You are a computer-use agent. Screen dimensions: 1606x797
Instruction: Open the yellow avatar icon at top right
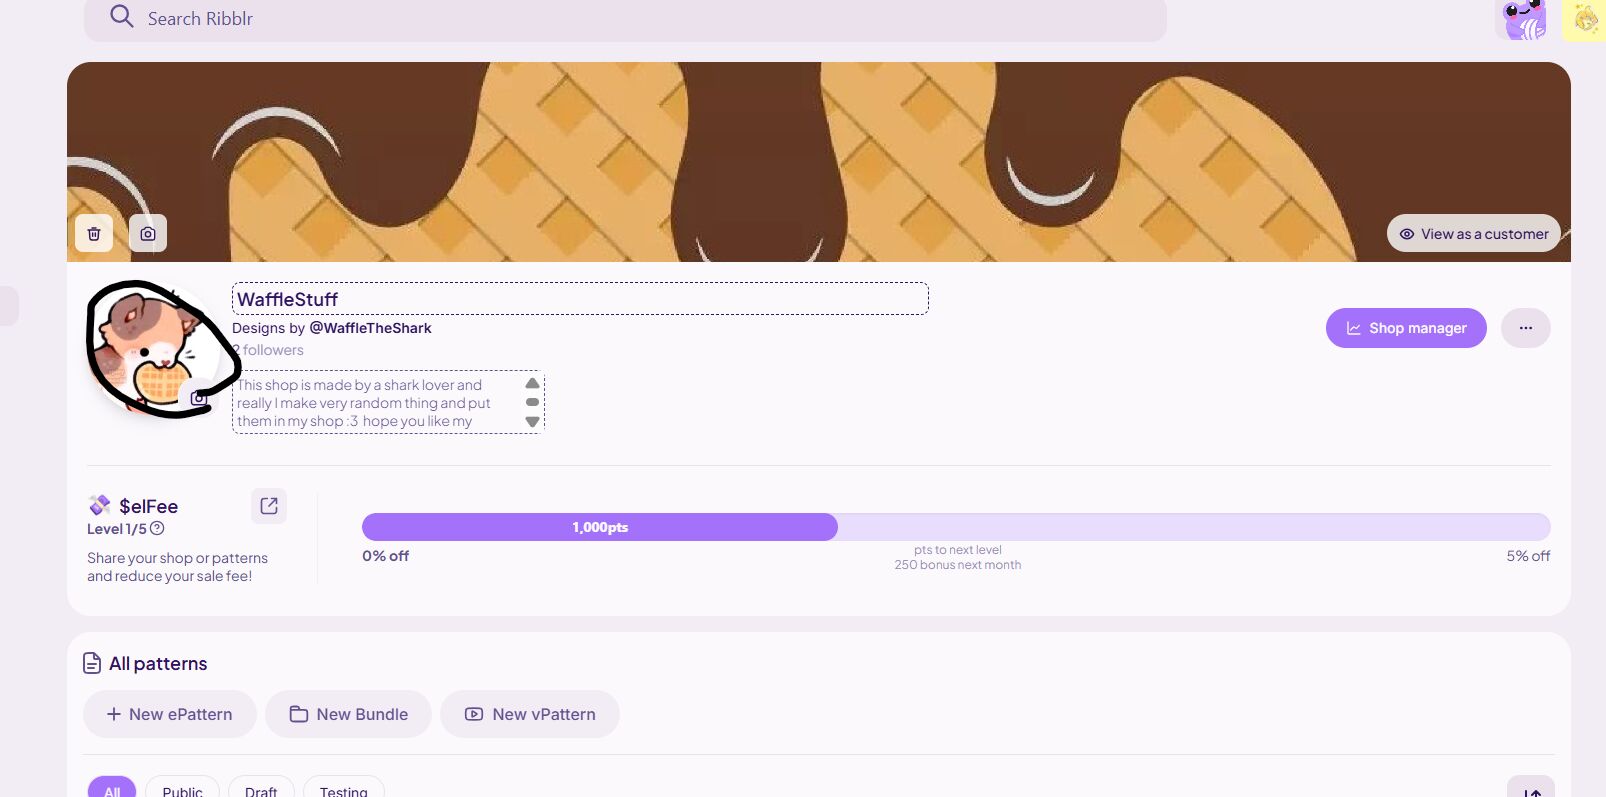1585,20
